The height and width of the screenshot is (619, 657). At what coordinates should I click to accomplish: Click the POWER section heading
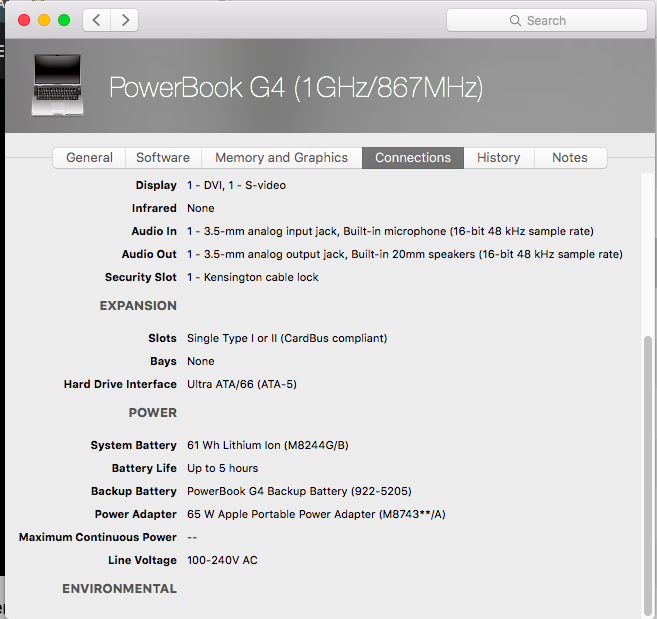[153, 413]
